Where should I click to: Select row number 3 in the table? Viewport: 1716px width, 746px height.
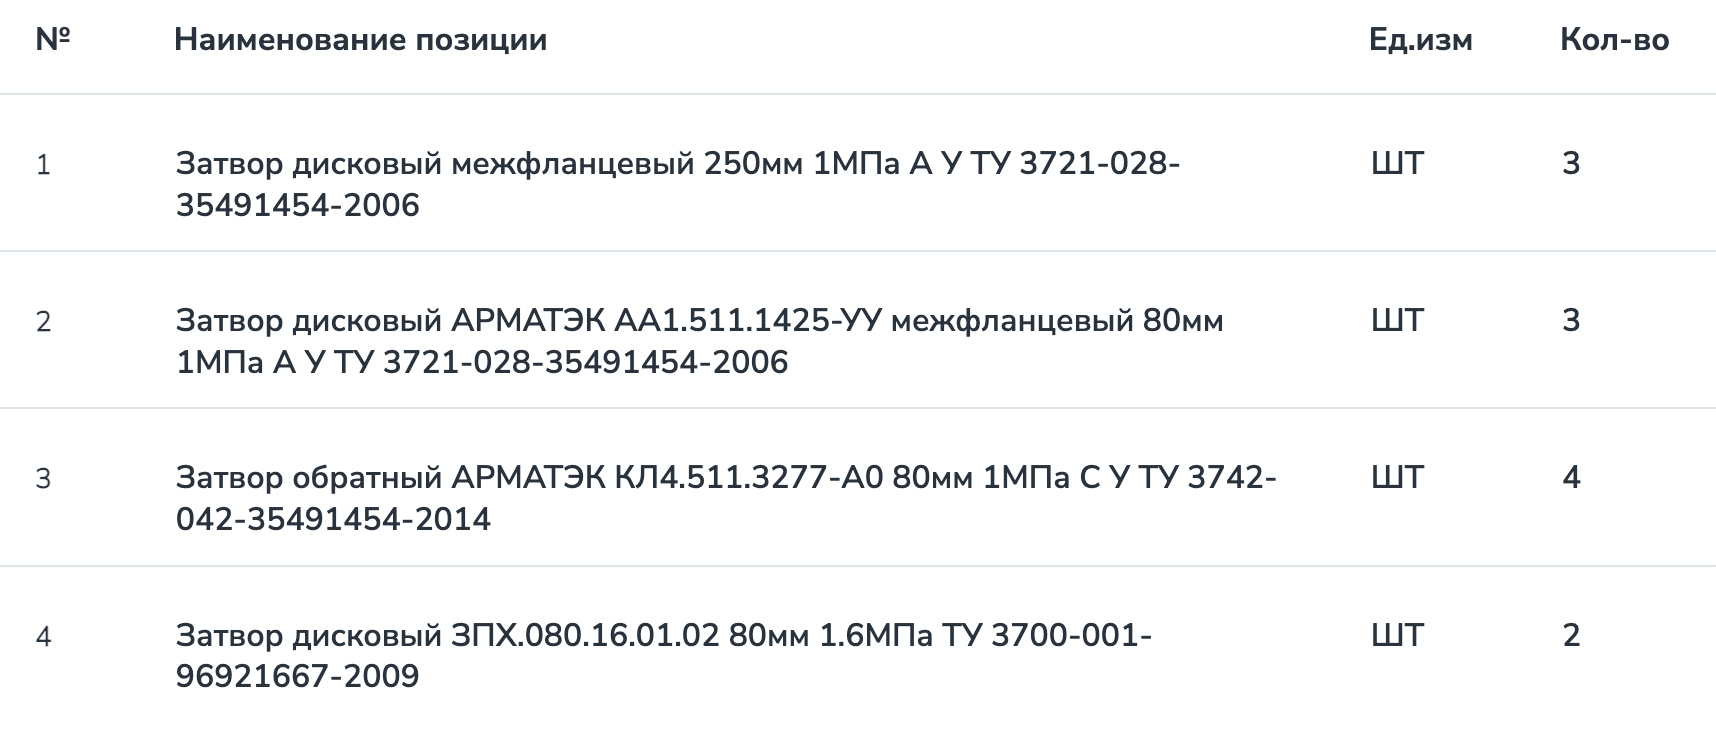tap(43, 479)
